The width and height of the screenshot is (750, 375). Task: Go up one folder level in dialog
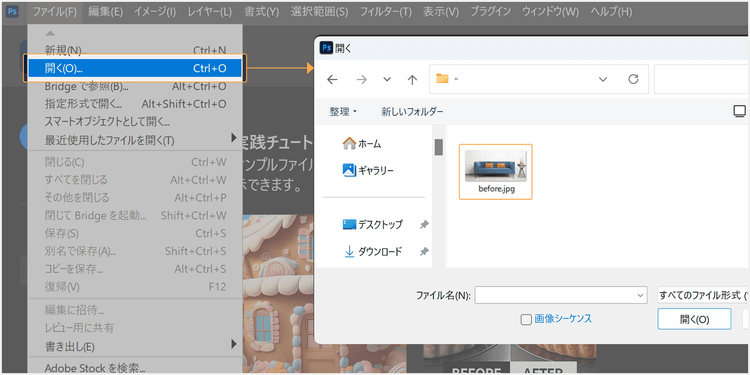click(x=412, y=79)
